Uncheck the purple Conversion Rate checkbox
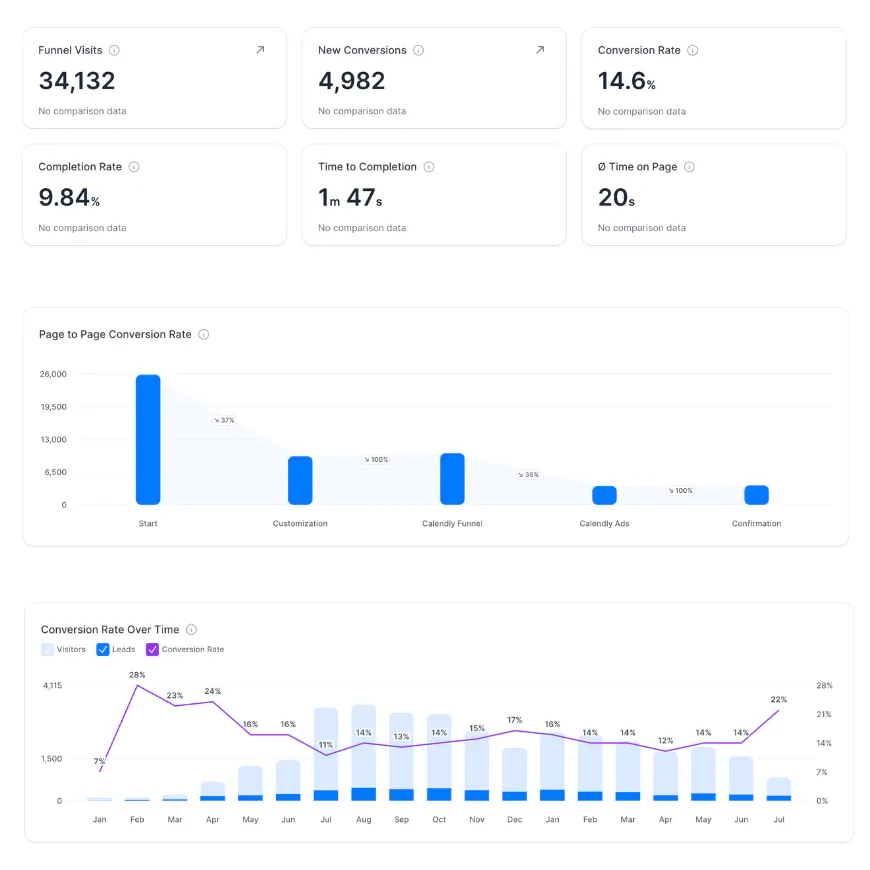 coord(152,649)
